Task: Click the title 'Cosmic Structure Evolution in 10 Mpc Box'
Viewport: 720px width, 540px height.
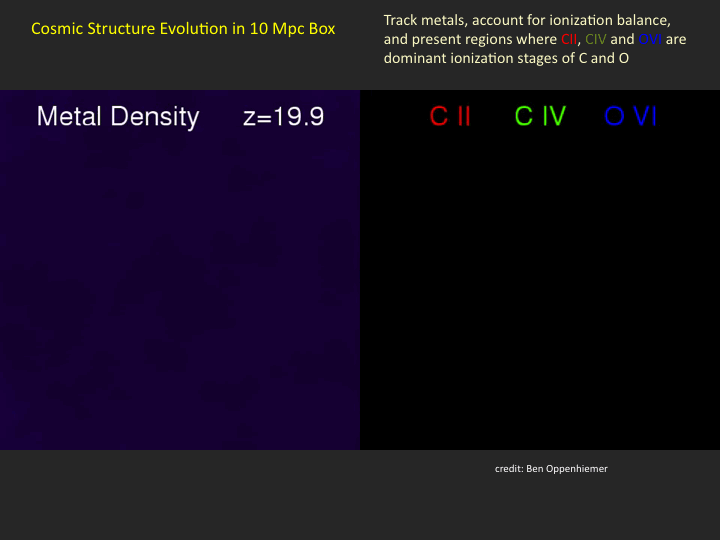Action: pyautogui.click(x=183, y=29)
